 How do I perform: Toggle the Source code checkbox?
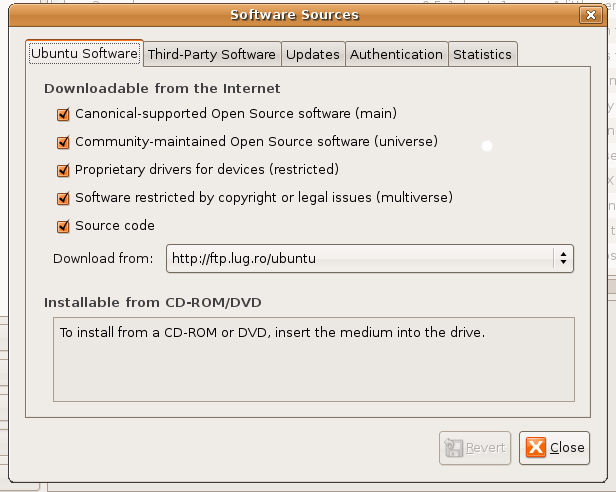tap(63, 226)
